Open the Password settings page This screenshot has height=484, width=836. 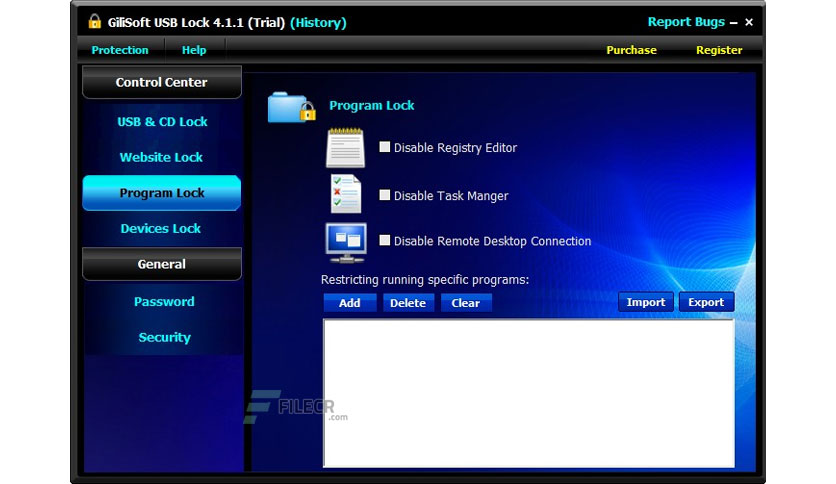[164, 302]
